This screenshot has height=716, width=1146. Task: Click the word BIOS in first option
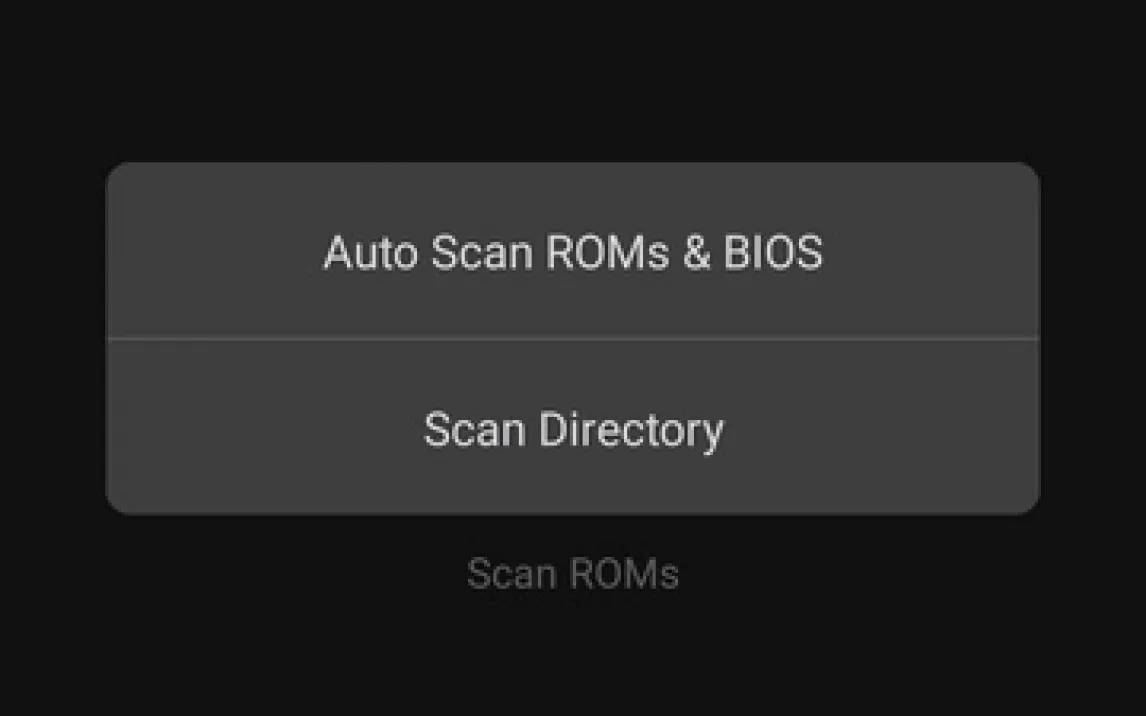point(773,252)
